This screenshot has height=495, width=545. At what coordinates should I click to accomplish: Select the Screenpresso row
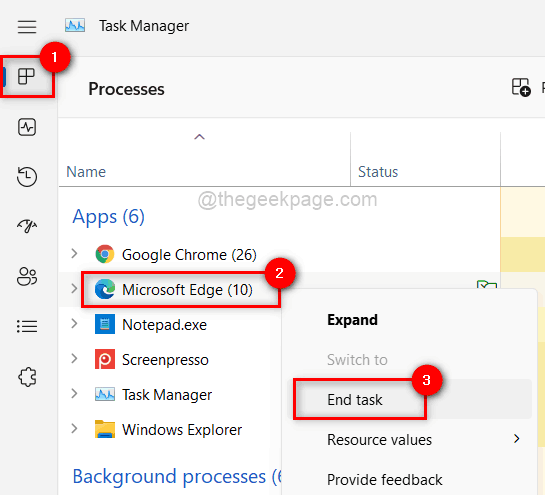170,360
